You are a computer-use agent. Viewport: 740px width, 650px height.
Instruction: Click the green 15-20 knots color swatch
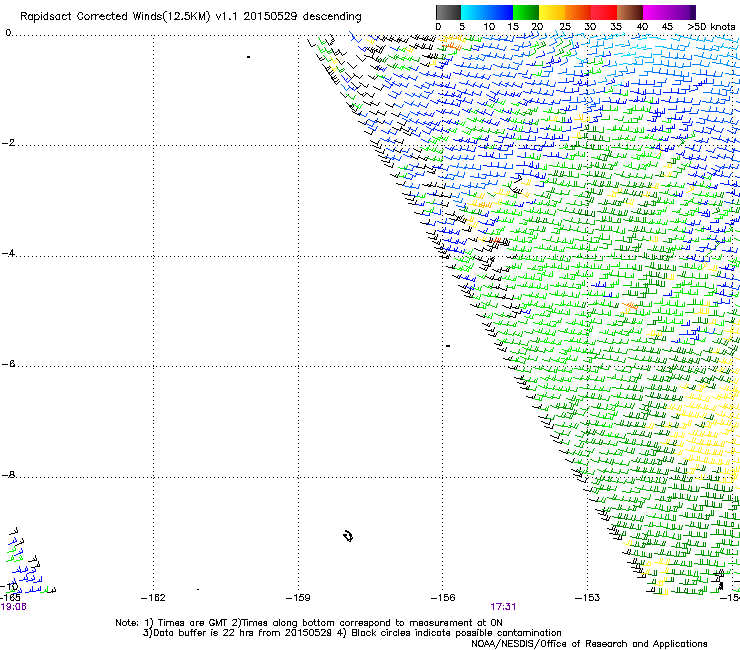[526, 12]
